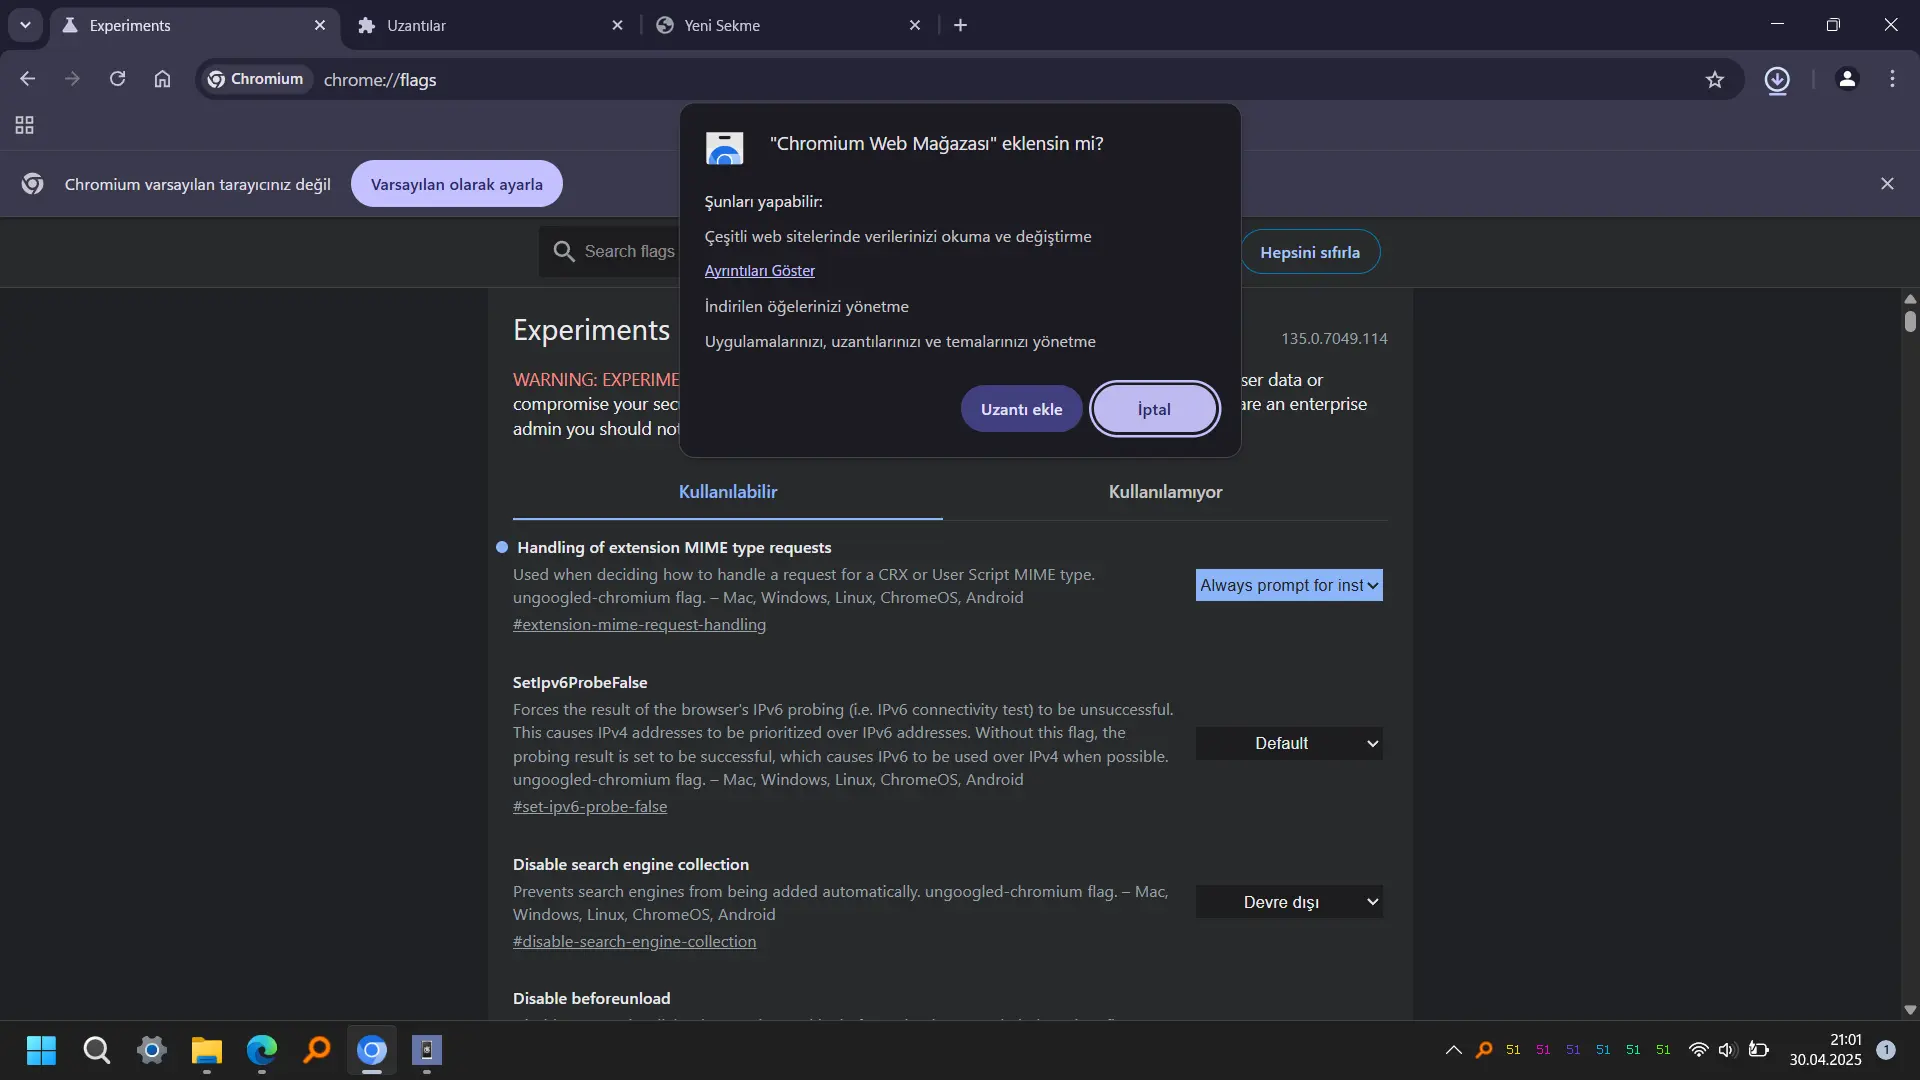Click the Chromium taskbar icon
1920x1080 pixels.
click(x=372, y=1050)
